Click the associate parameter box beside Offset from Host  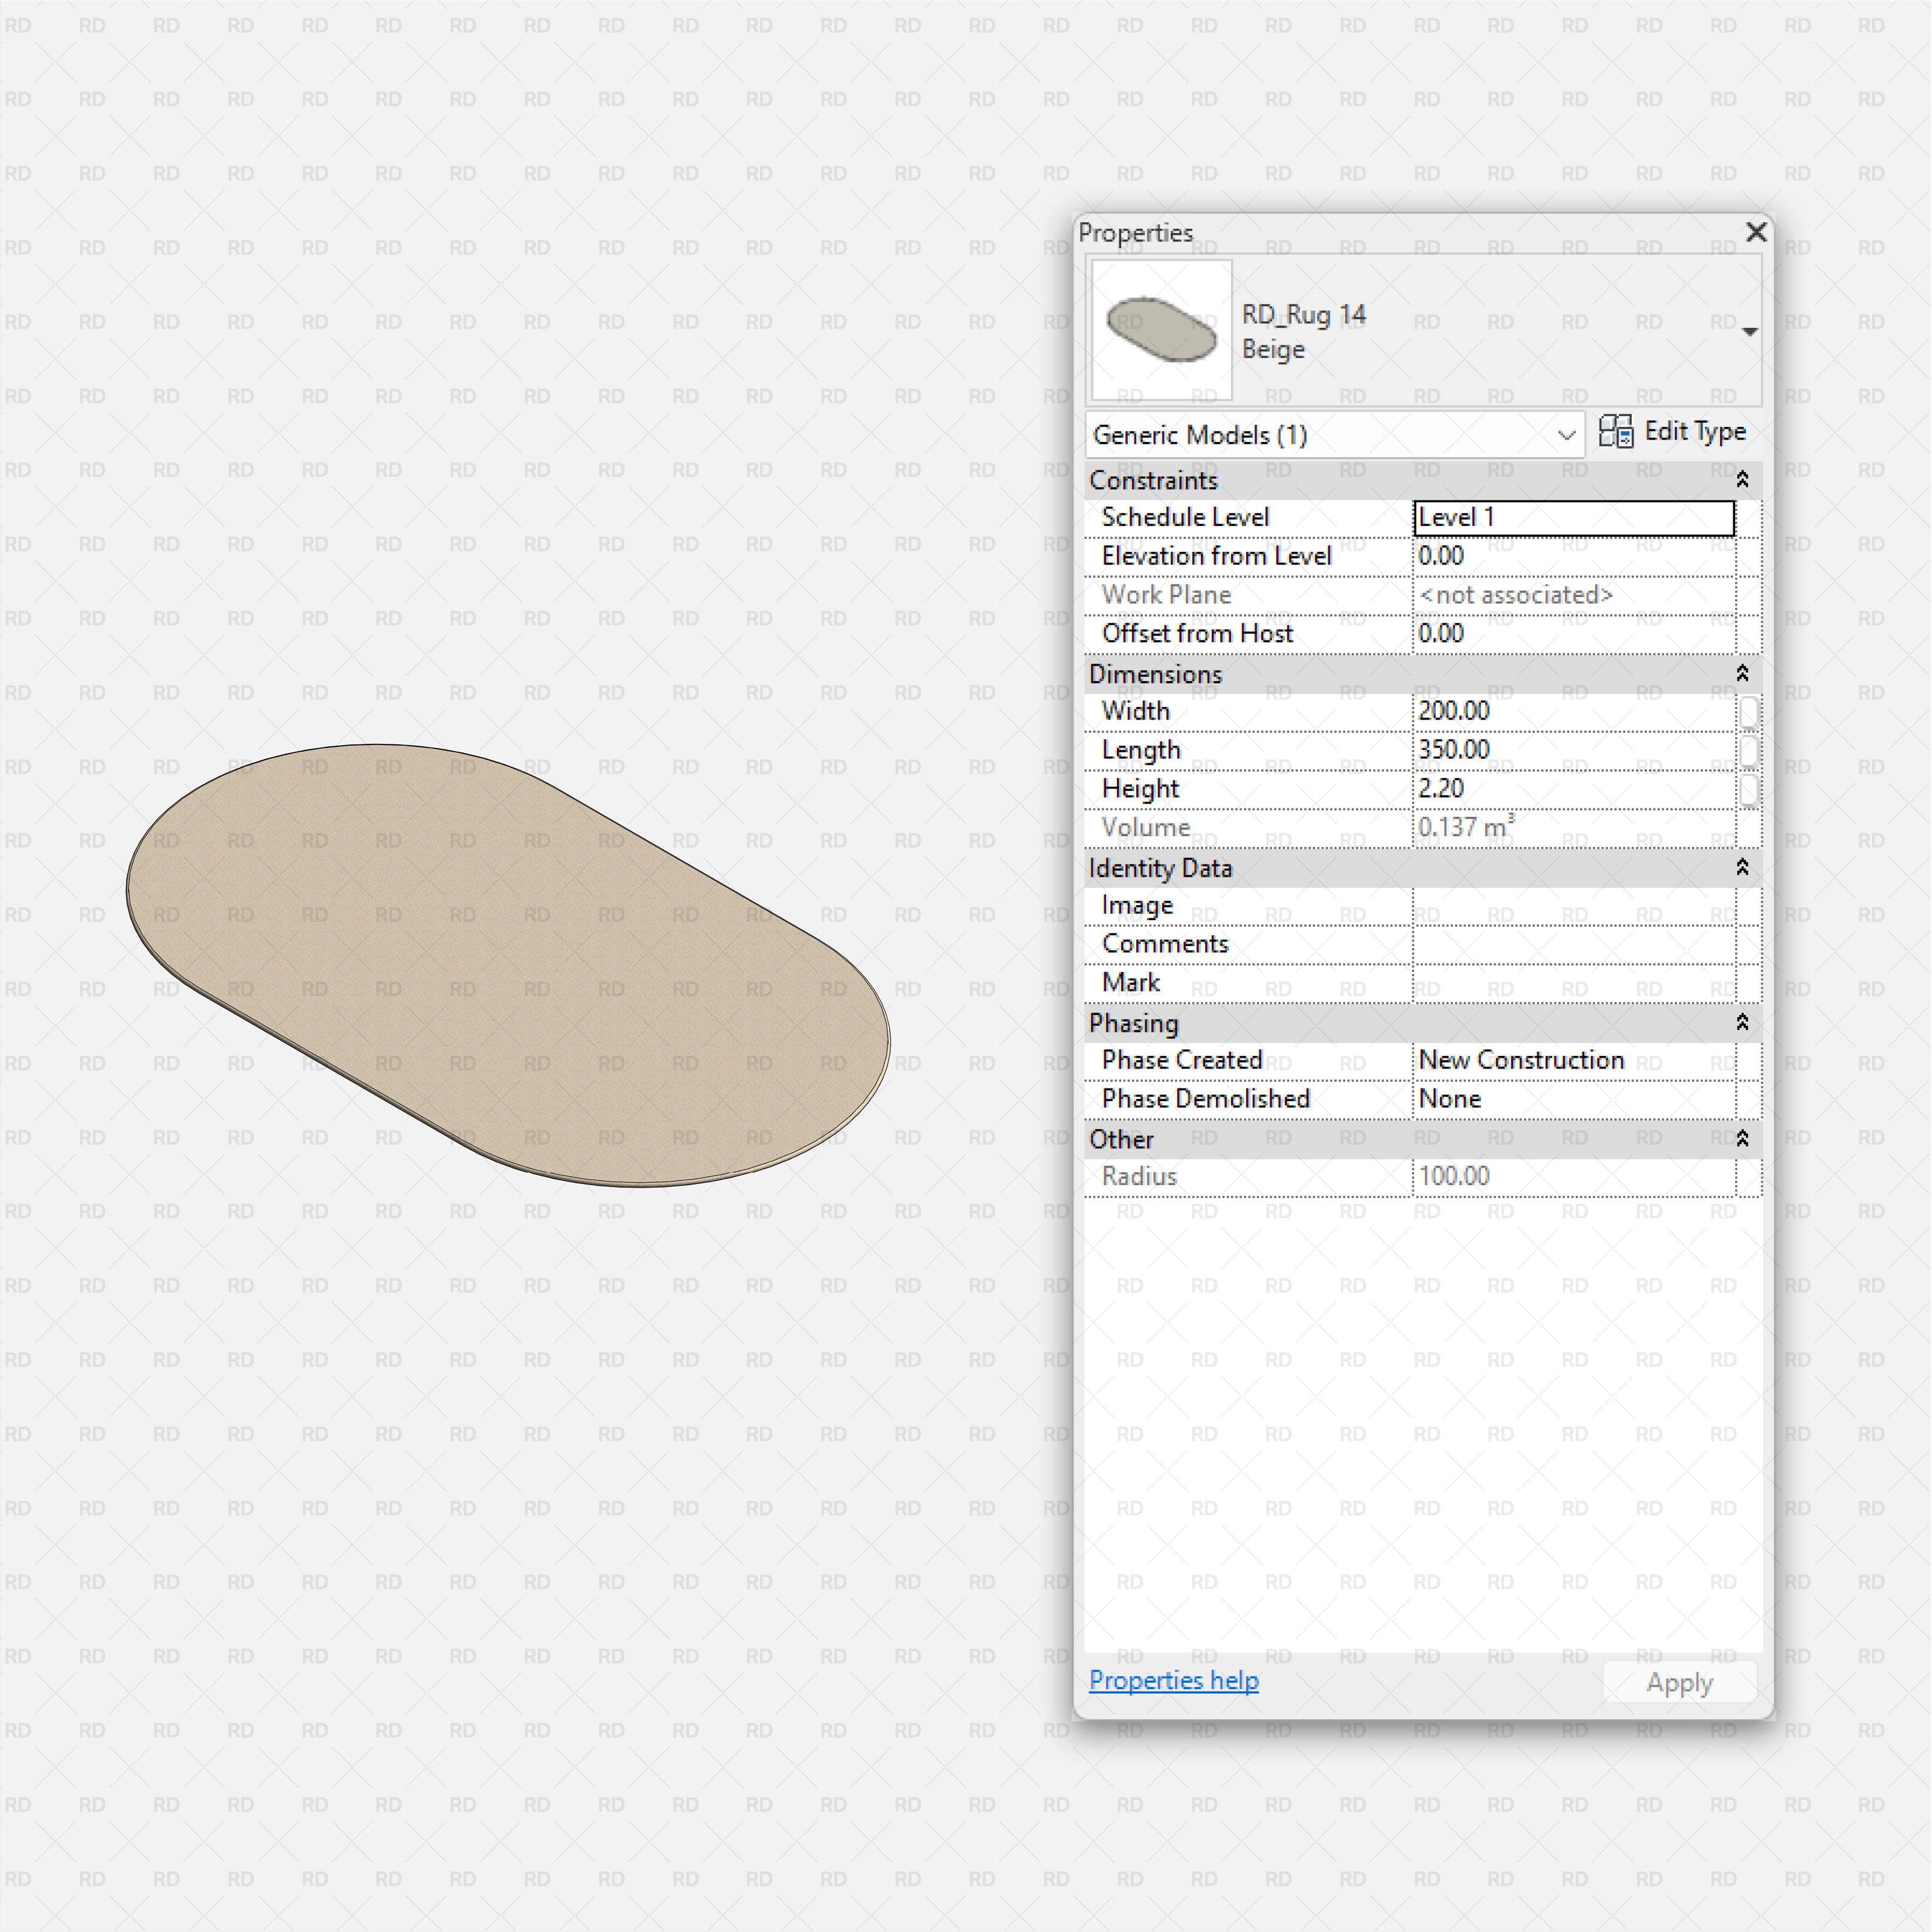(x=1750, y=633)
